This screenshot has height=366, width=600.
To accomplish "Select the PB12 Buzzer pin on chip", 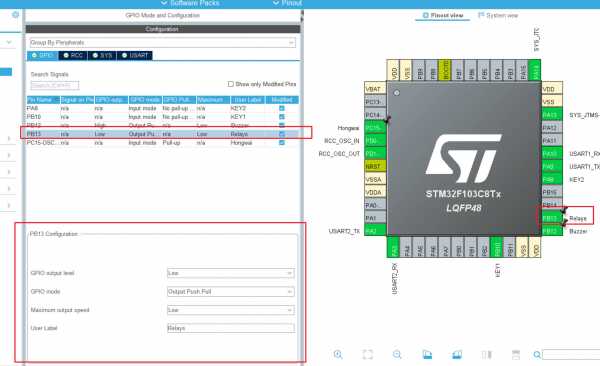I will [x=552, y=231].
